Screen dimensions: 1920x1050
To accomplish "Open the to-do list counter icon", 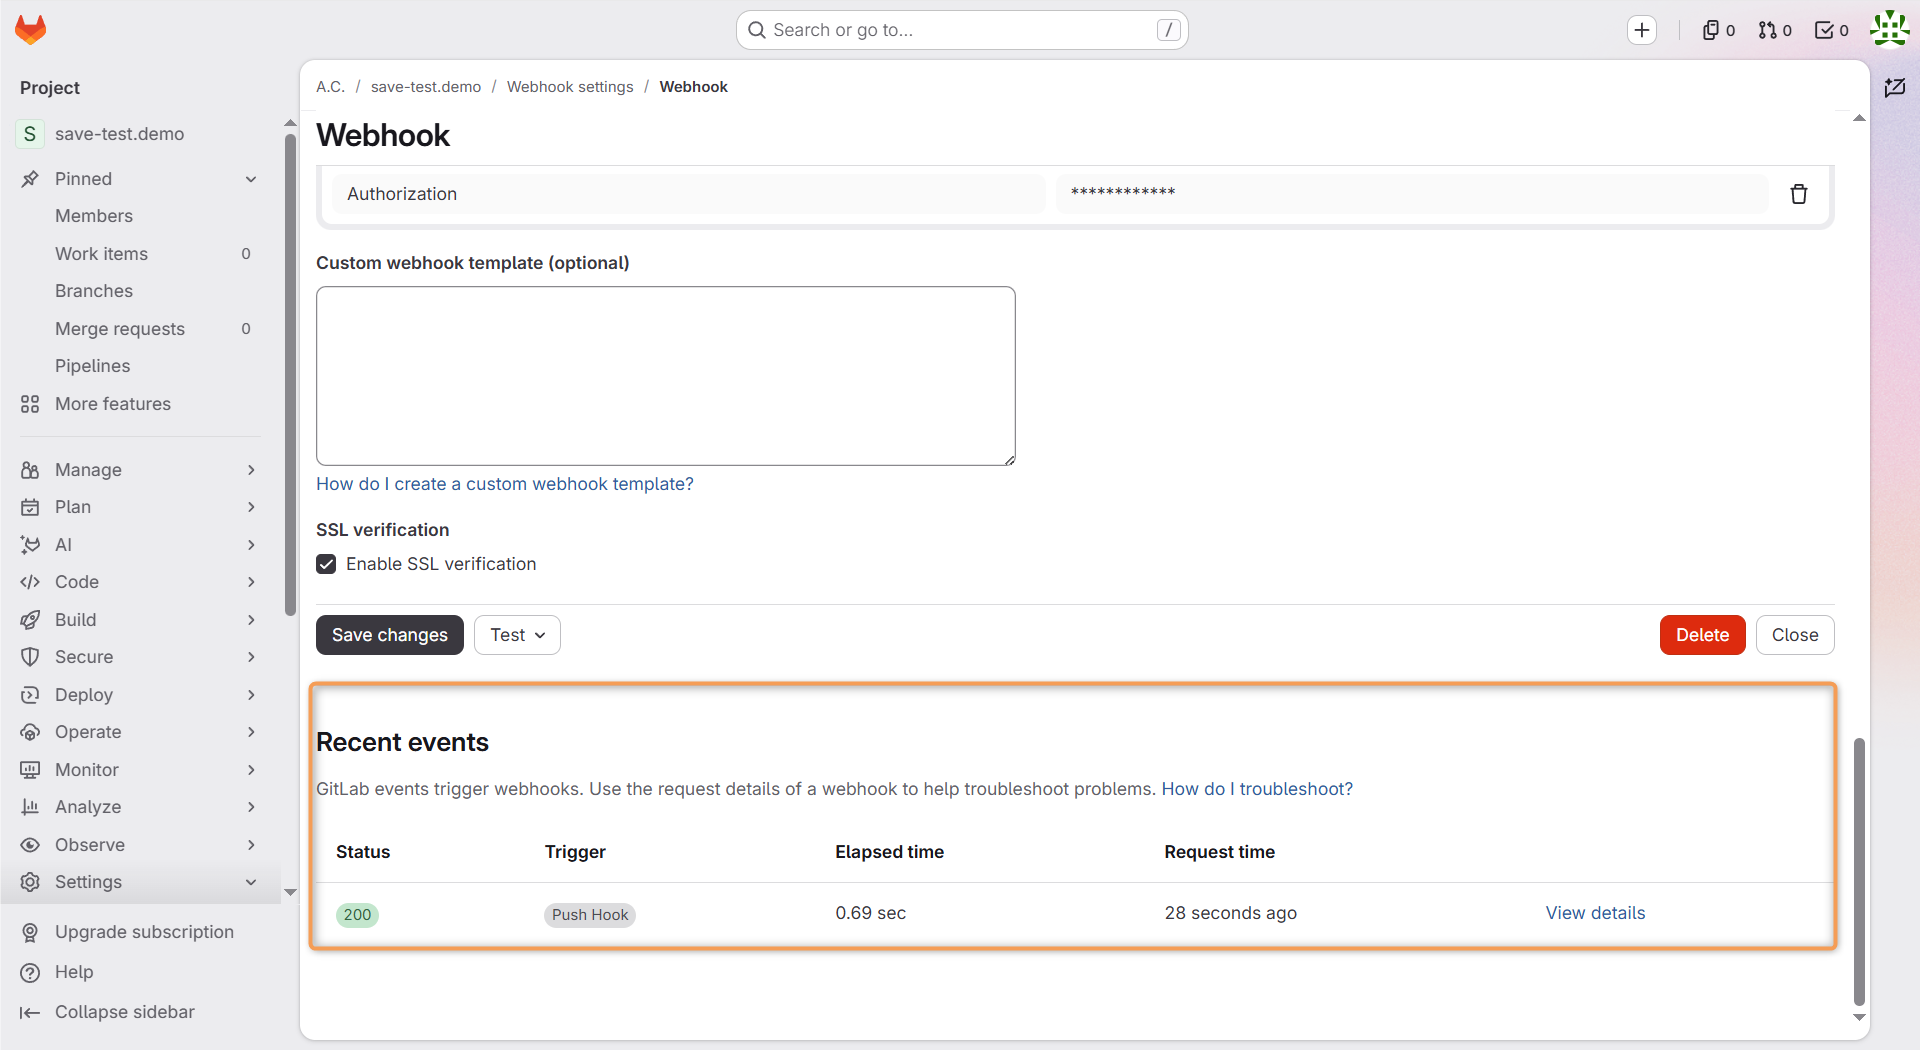I will [1832, 30].
